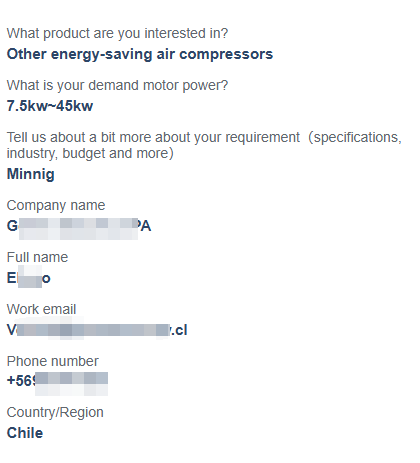Click 'industry, budget and more)' line
420x463 pixels.
coord(90,154)
